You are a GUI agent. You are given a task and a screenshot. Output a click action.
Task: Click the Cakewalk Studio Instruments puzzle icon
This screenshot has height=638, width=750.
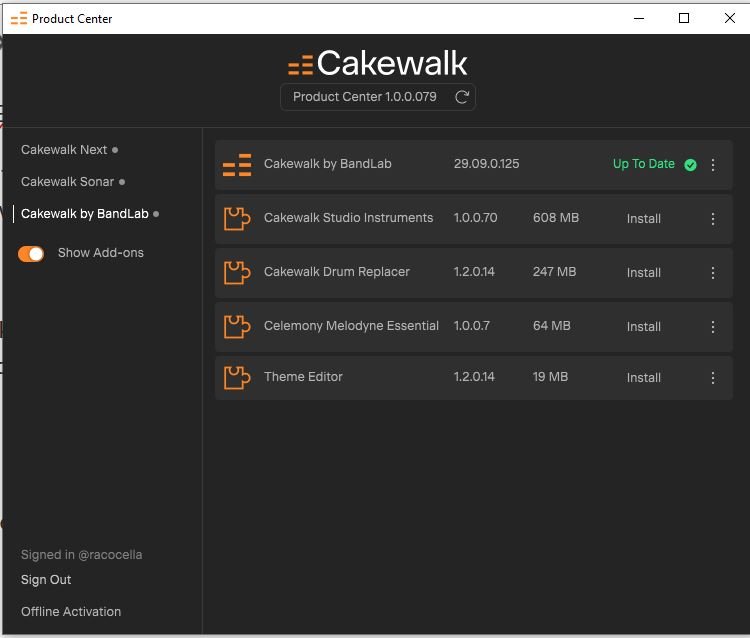237,219
